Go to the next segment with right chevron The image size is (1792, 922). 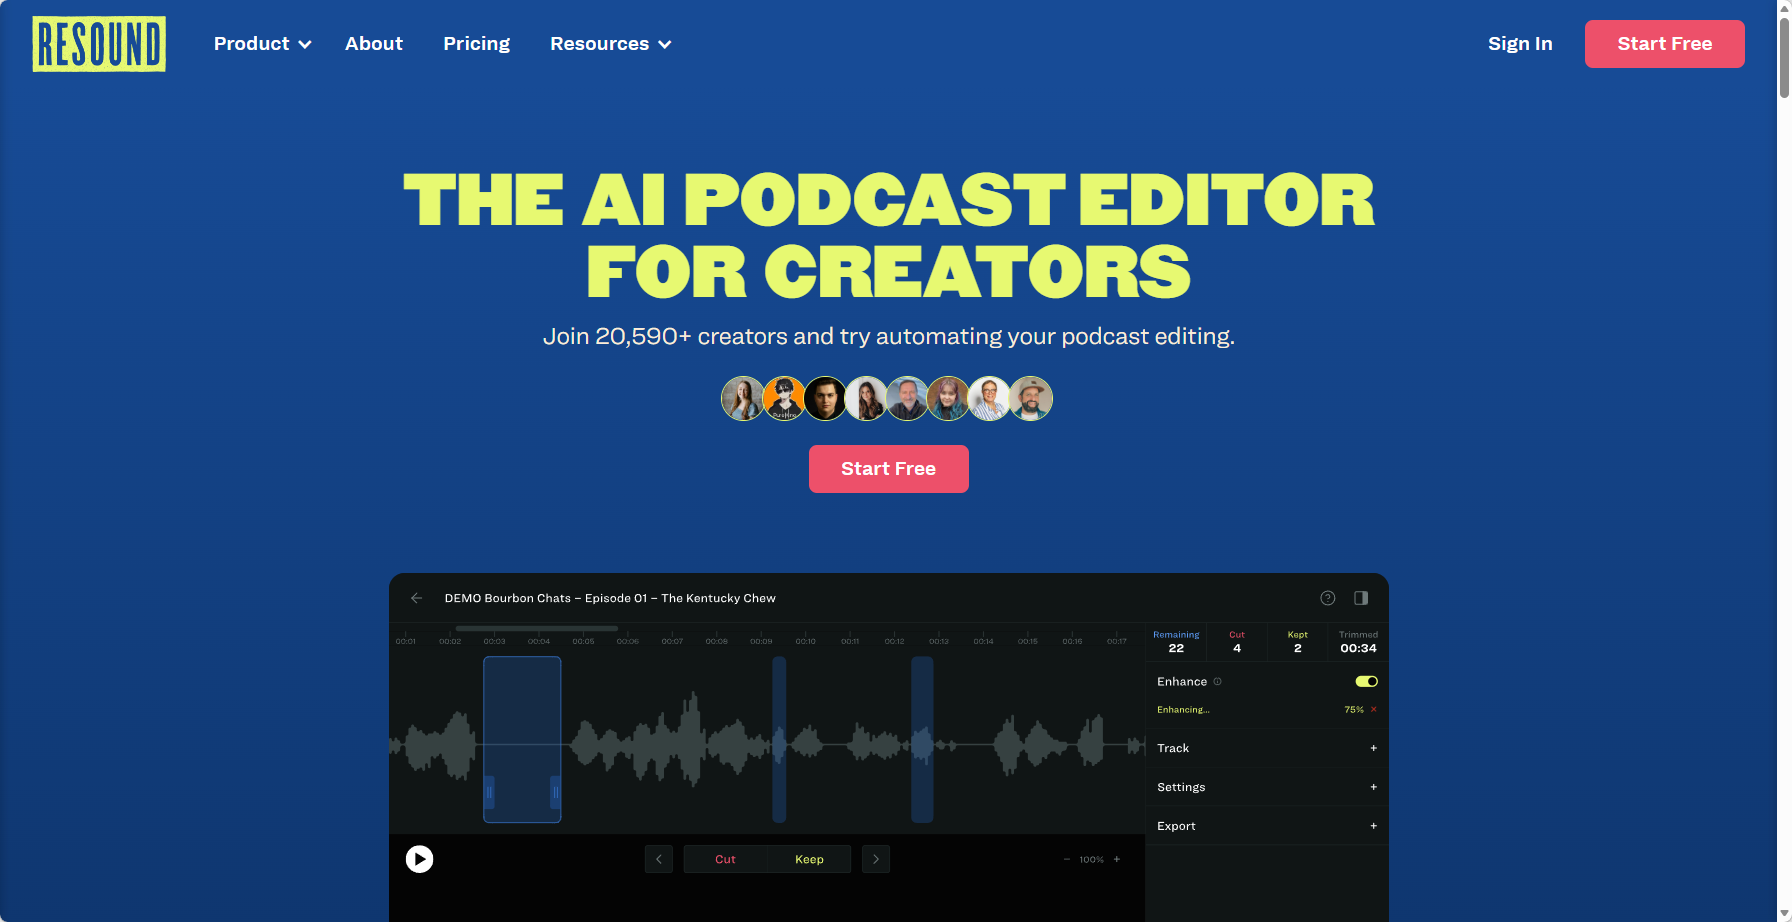[876, 859]
